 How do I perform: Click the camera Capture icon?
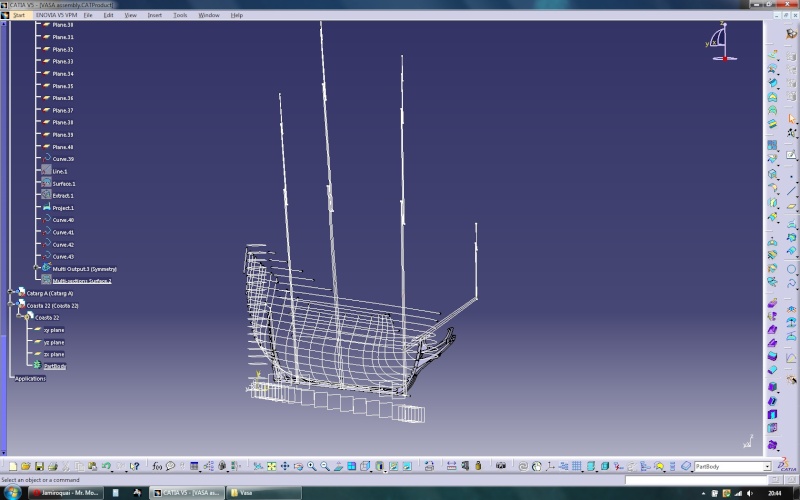coord(501,466)
